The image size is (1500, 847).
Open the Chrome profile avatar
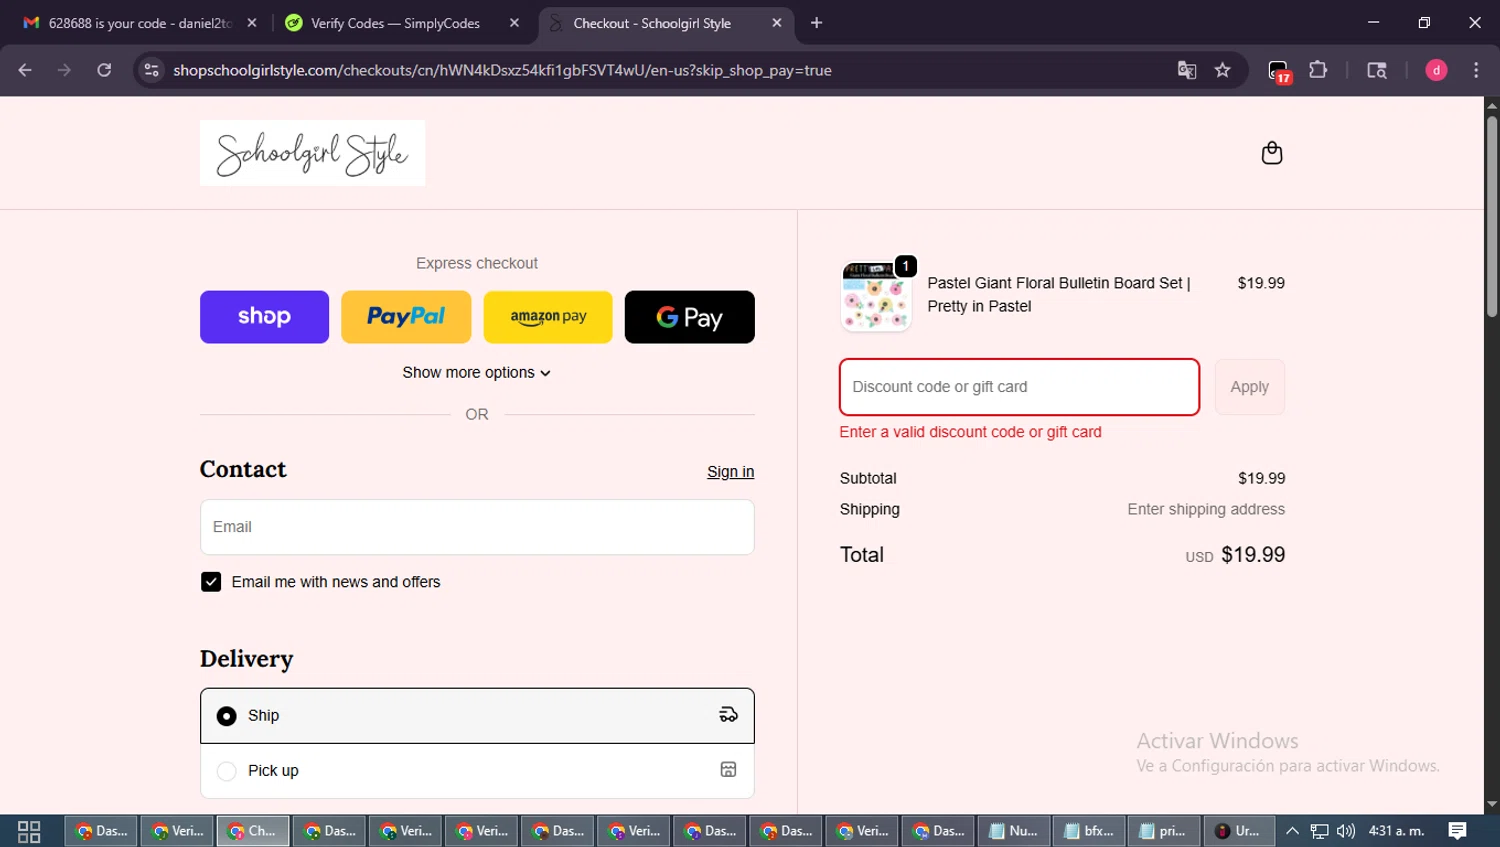coord(1436,70)
